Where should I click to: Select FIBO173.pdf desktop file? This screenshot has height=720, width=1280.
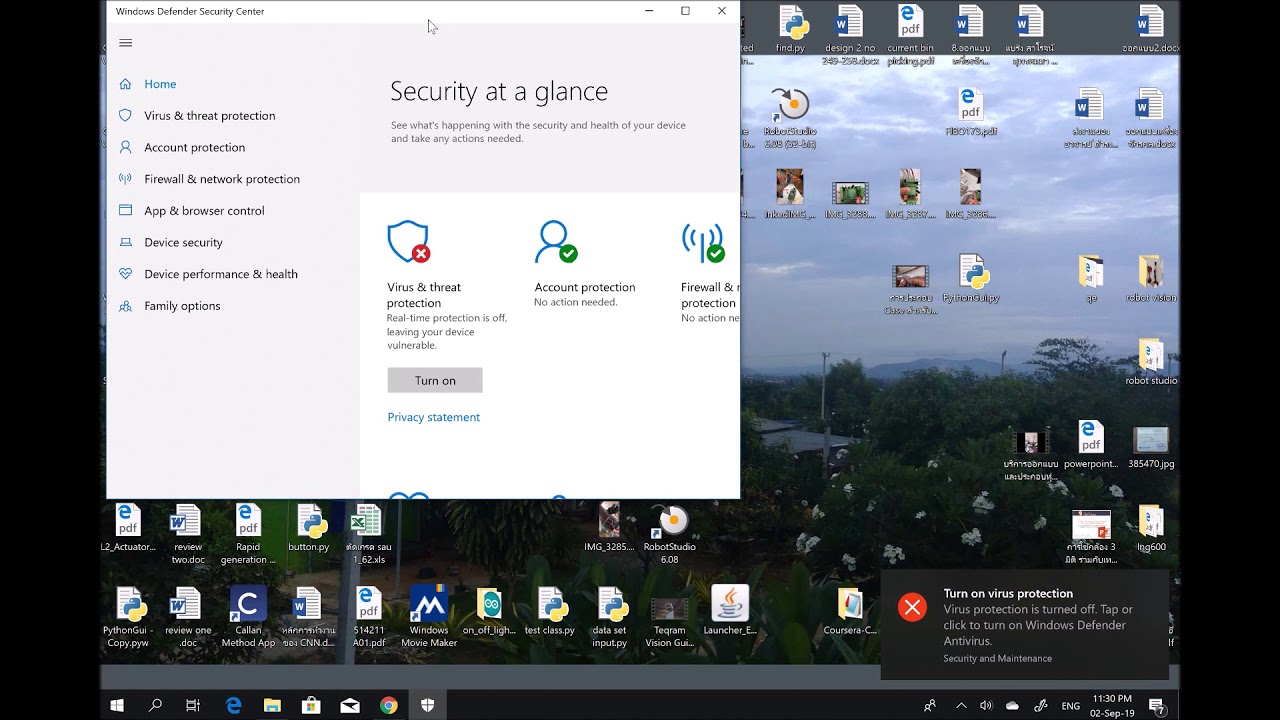(971, 112)
